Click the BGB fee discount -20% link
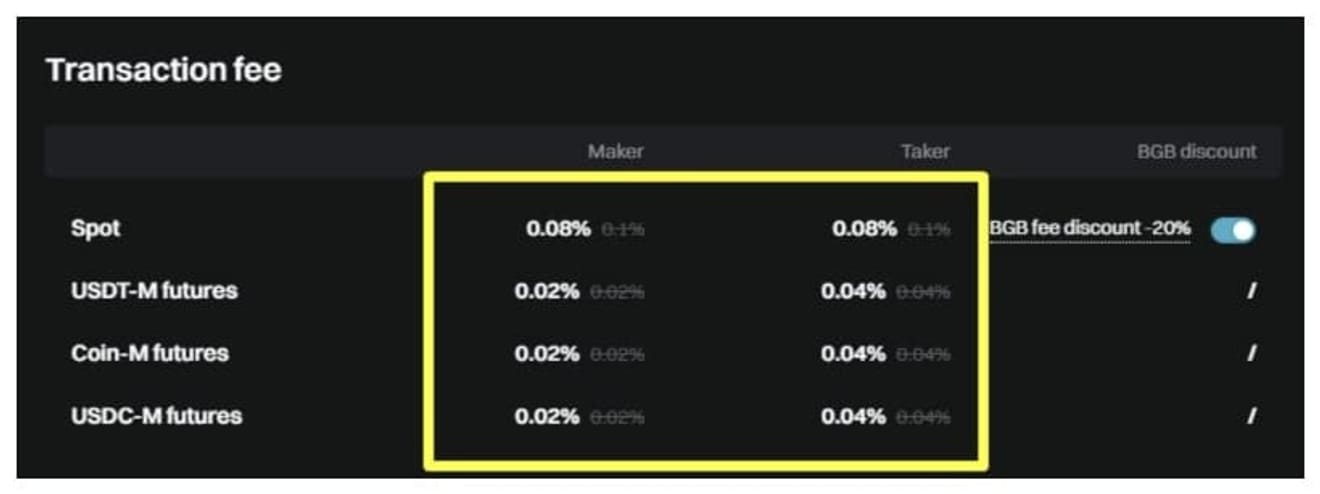 pyautogui.click(x=1090, y=229)
